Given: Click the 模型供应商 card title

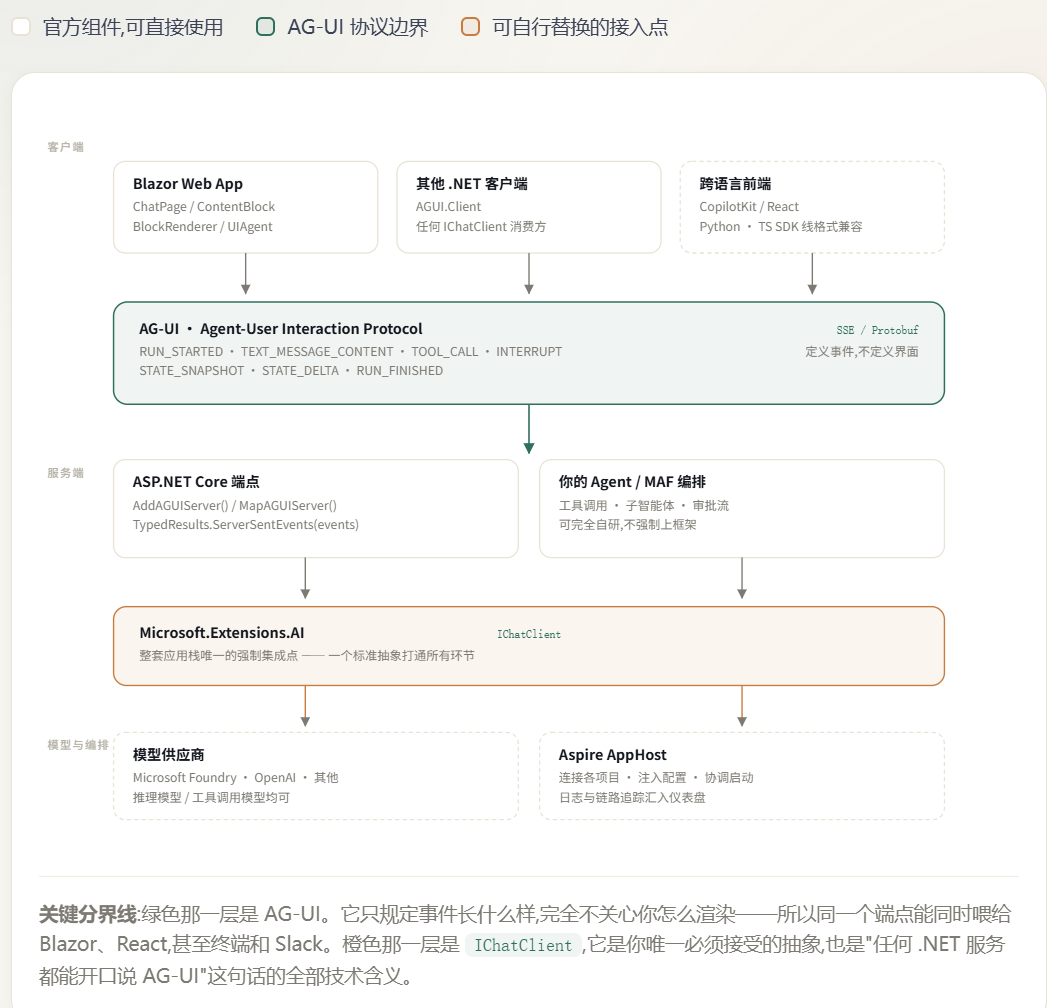Looking at the screenshot, I should pos(168,754).
